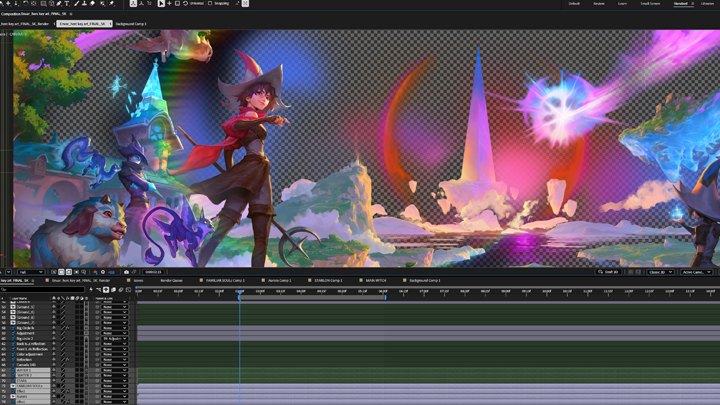Select the Selection arrow tool
Viewport: 720px width, 405px height.
click(161, 3)
